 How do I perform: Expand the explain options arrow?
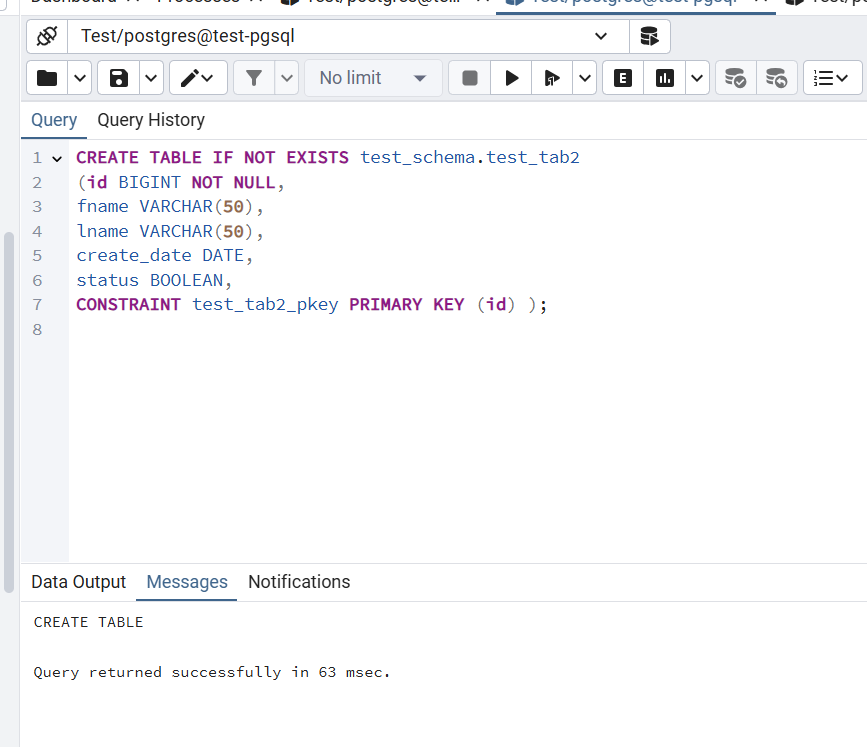coord(697,78)
